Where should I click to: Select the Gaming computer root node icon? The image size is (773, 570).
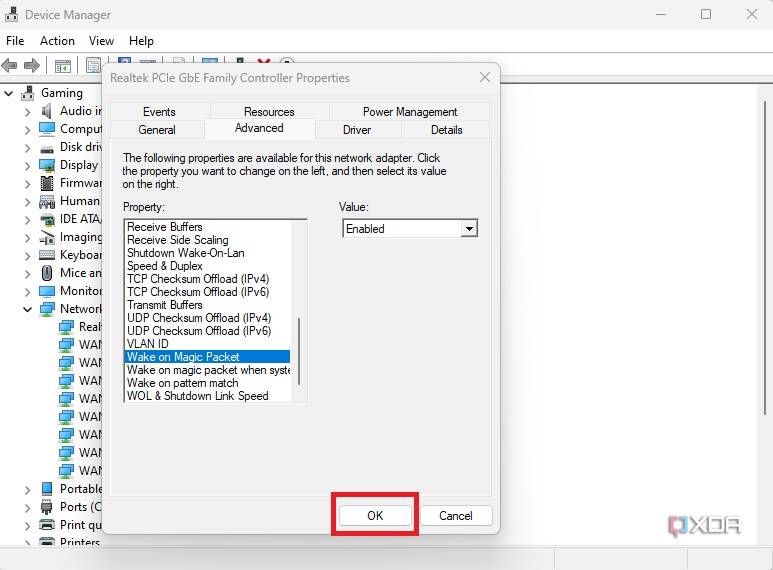pos(29,93)
